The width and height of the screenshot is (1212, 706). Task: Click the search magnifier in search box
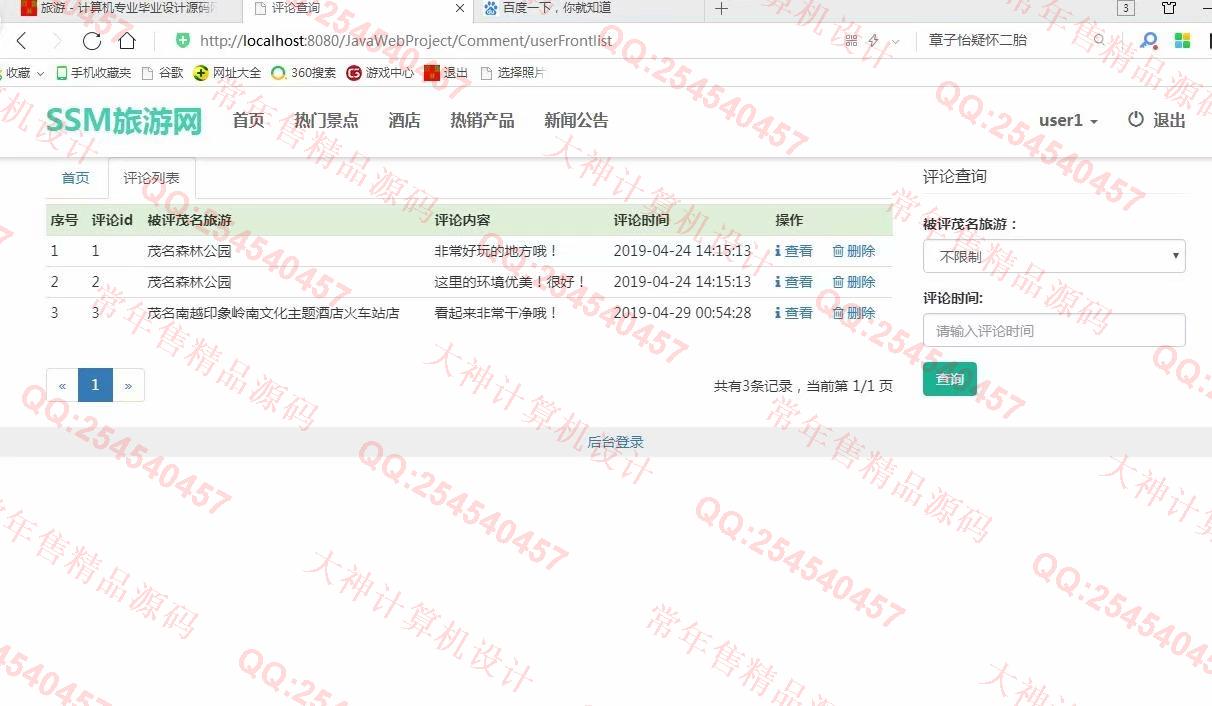pyautogui.click(x=1099, y=40)
